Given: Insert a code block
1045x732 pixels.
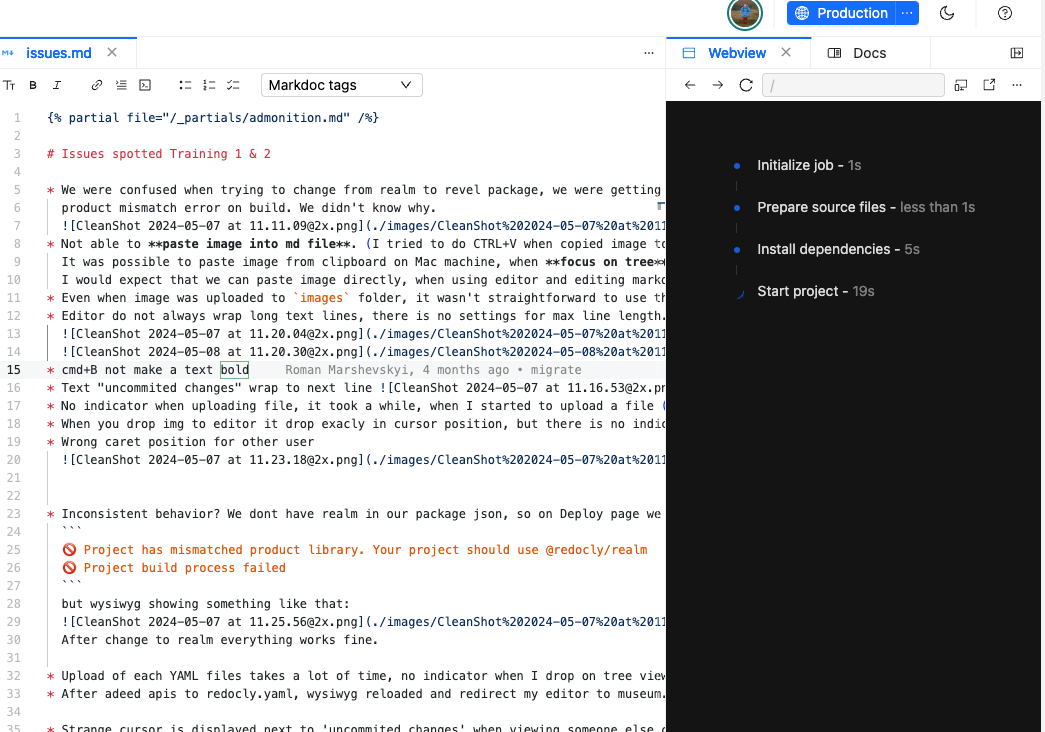Looking at the screenshot, I should [x=145, y=85].
